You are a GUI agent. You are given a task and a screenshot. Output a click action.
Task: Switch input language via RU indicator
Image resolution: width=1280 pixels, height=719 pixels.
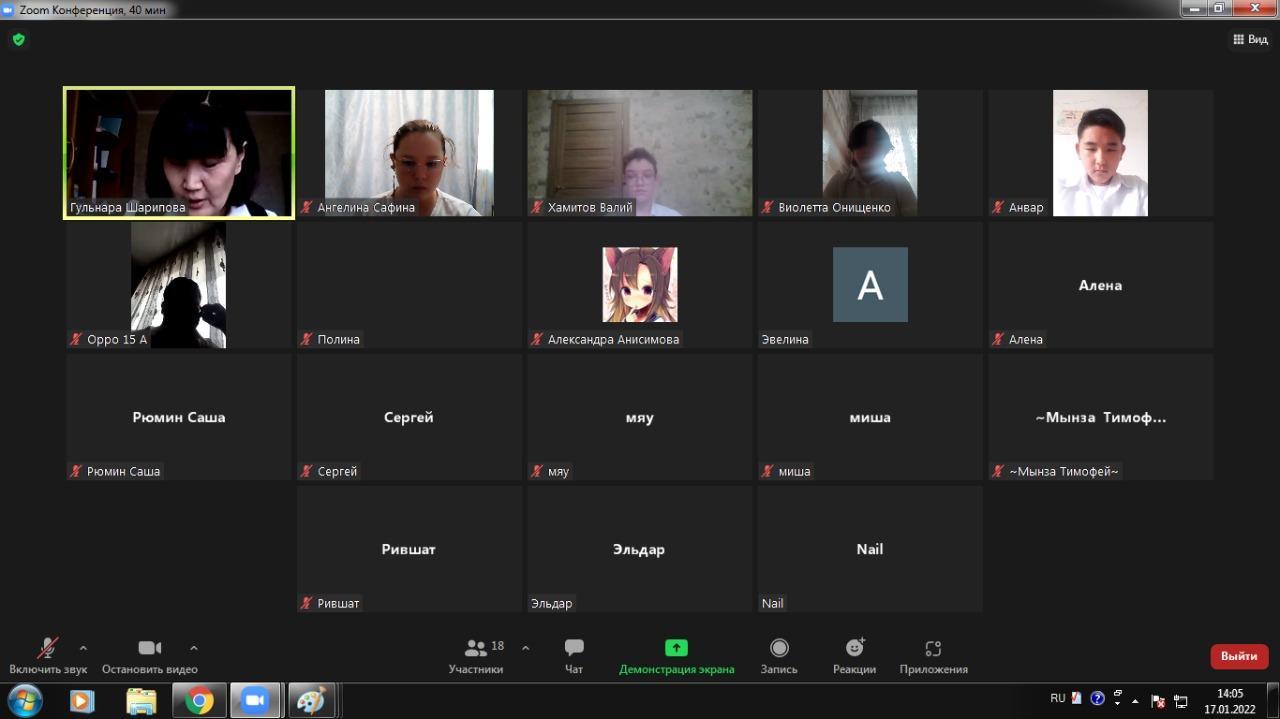pos(1058,699)
